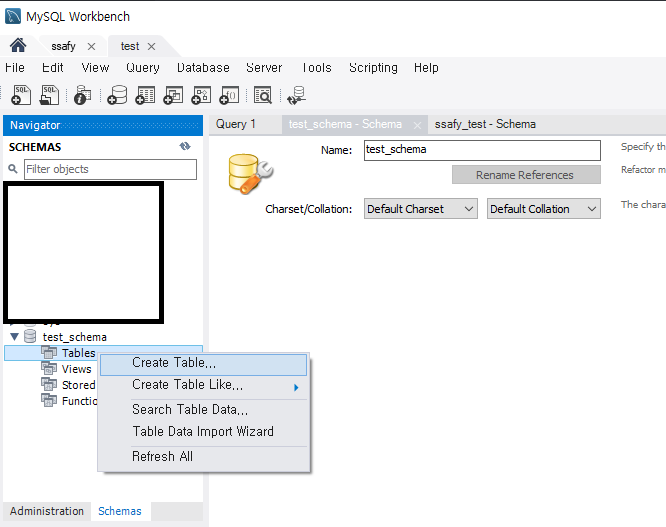
Task: Open the Help menu
Action: (x=426, y=68)
